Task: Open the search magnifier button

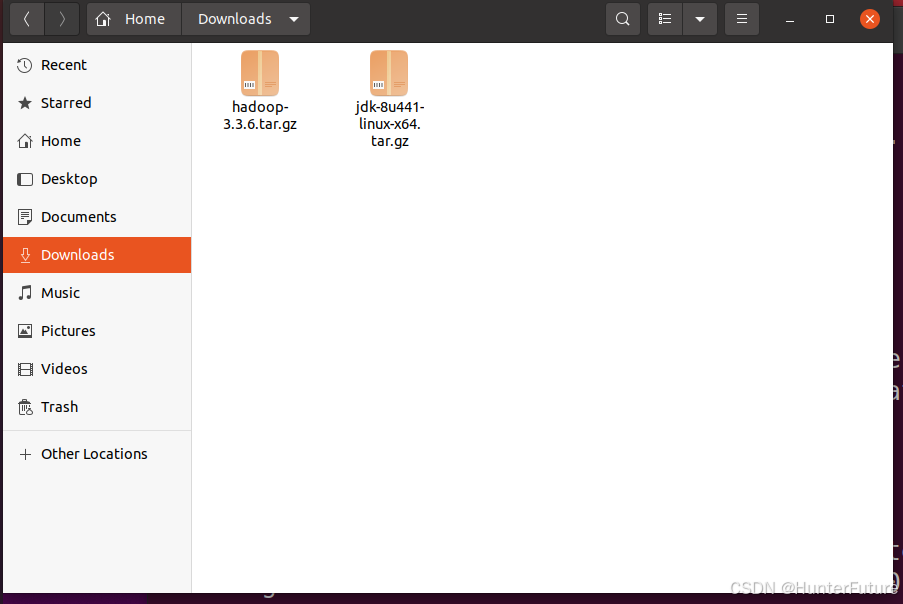Action: 623,19
